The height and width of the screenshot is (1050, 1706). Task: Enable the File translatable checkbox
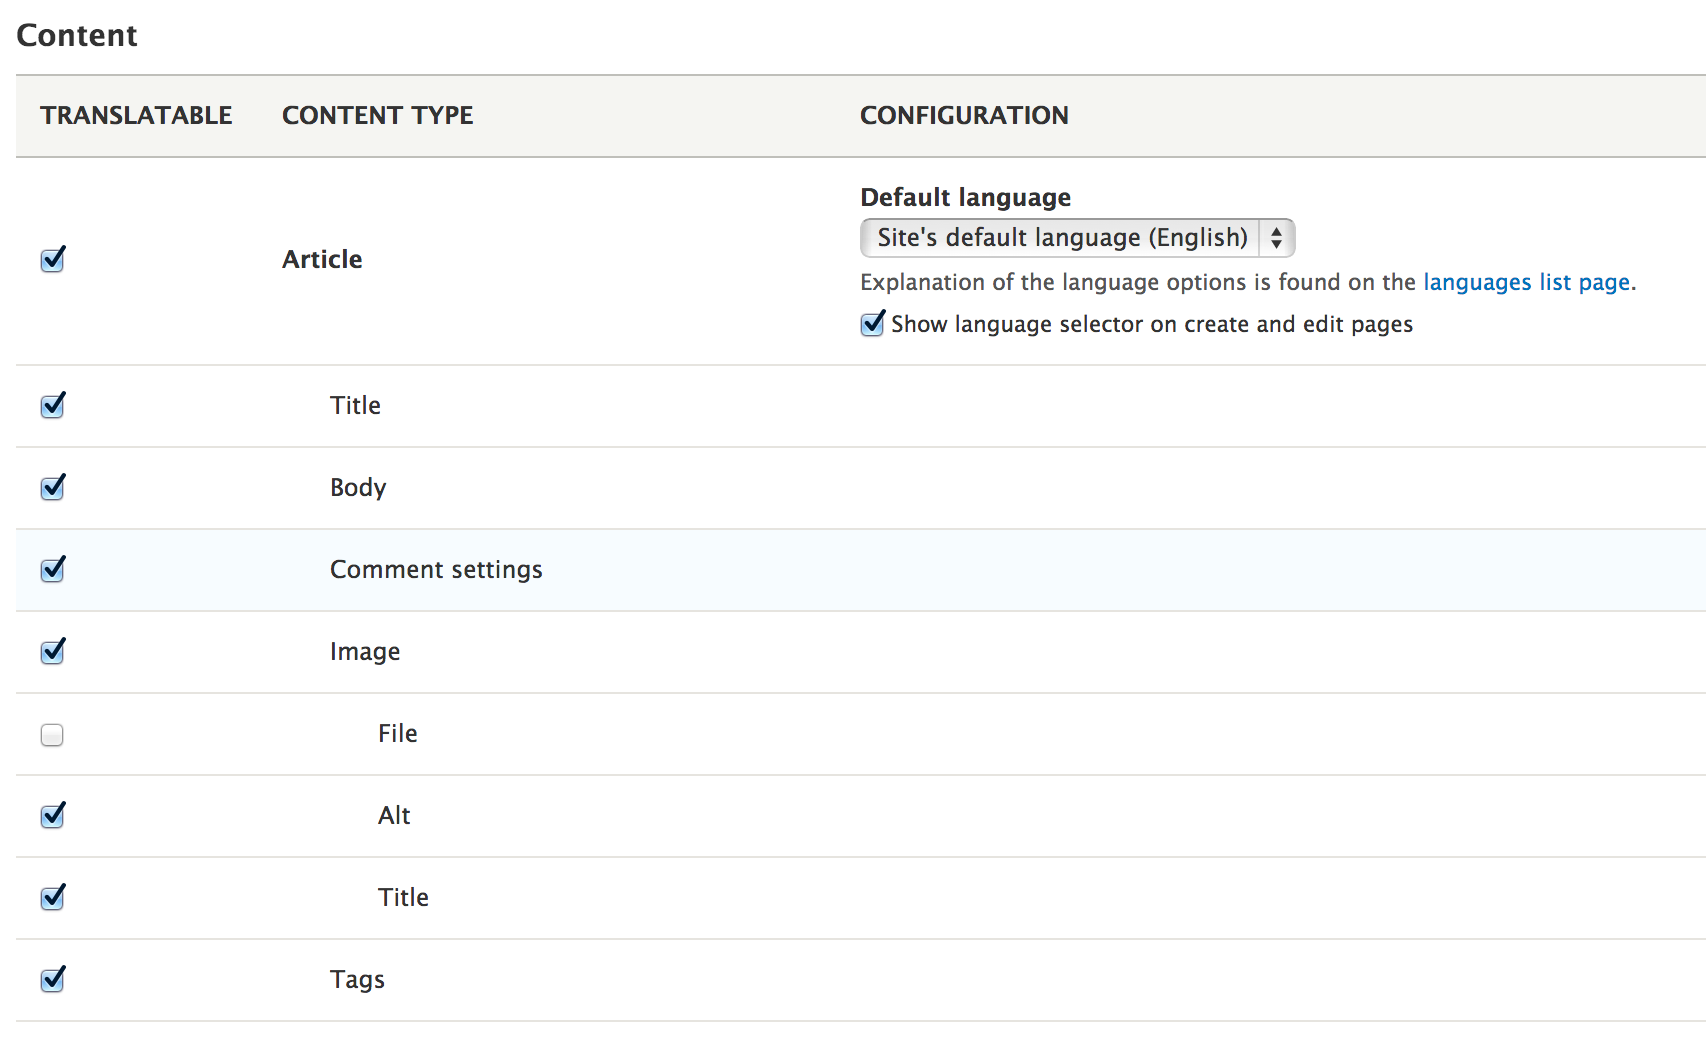pos(52,735)
